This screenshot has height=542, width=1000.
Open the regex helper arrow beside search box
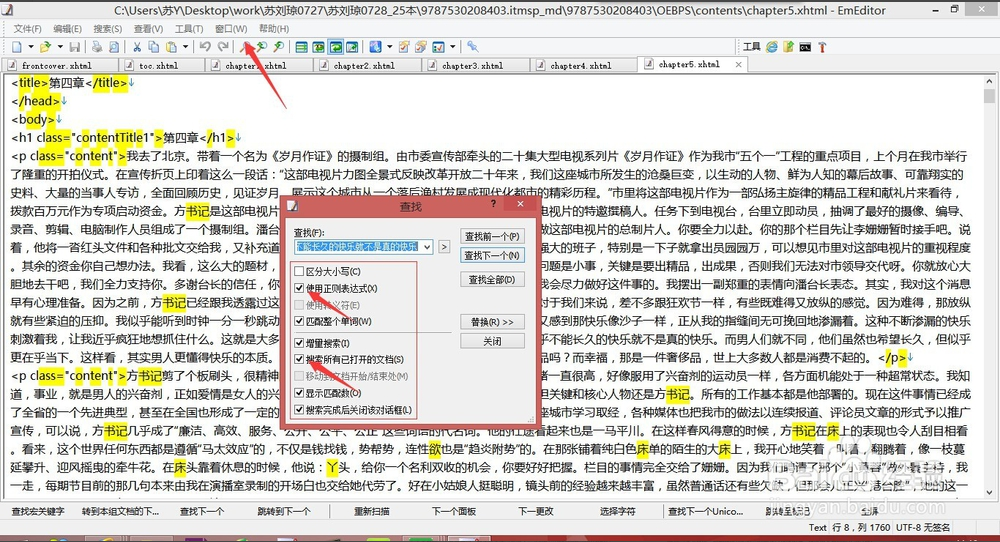point(444,247)
